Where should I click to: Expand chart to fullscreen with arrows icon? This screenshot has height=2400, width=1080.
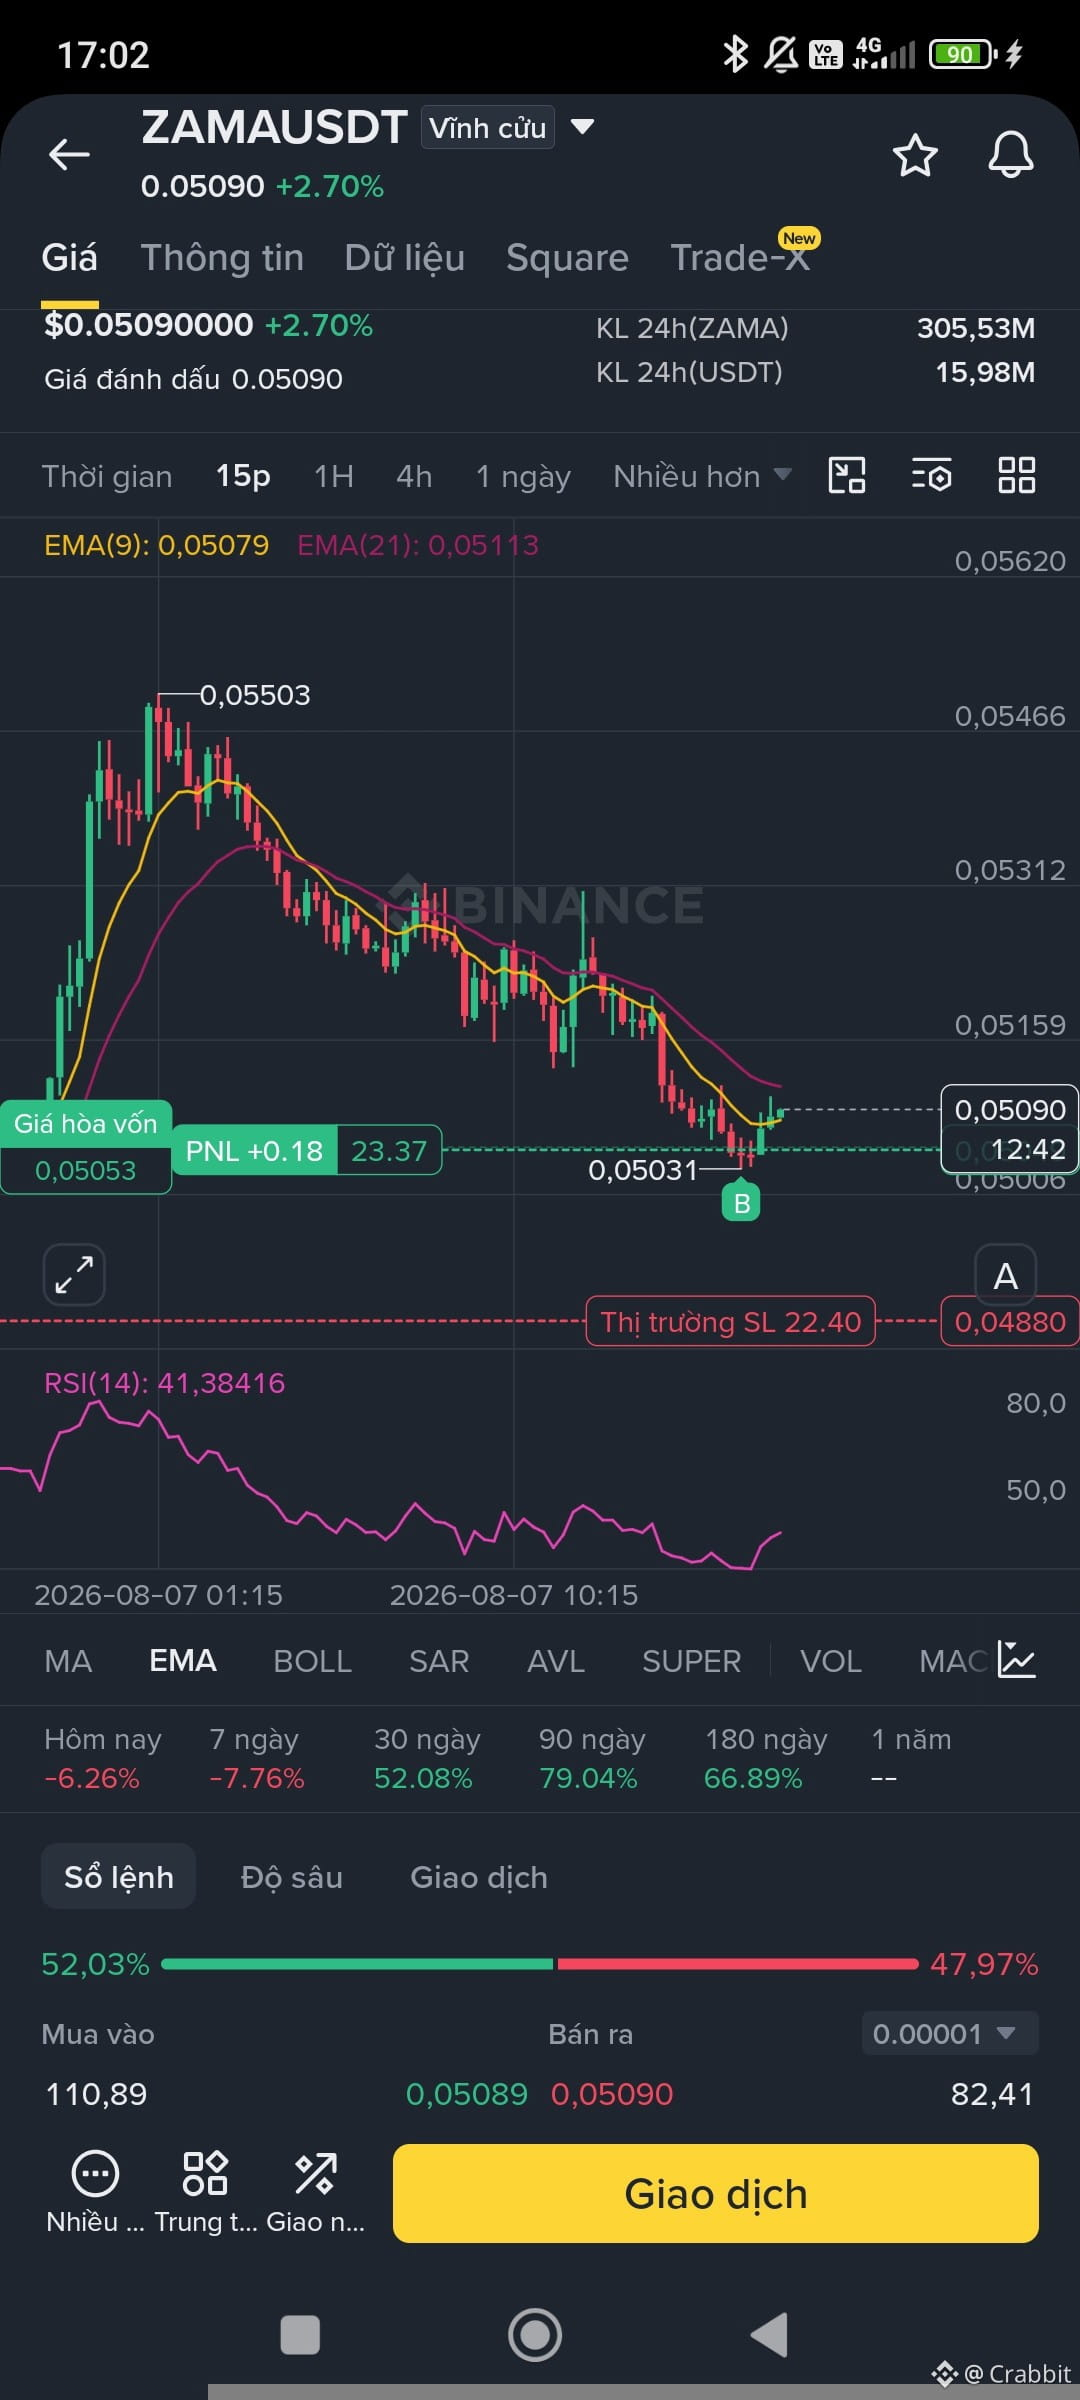click(74, 1275)
